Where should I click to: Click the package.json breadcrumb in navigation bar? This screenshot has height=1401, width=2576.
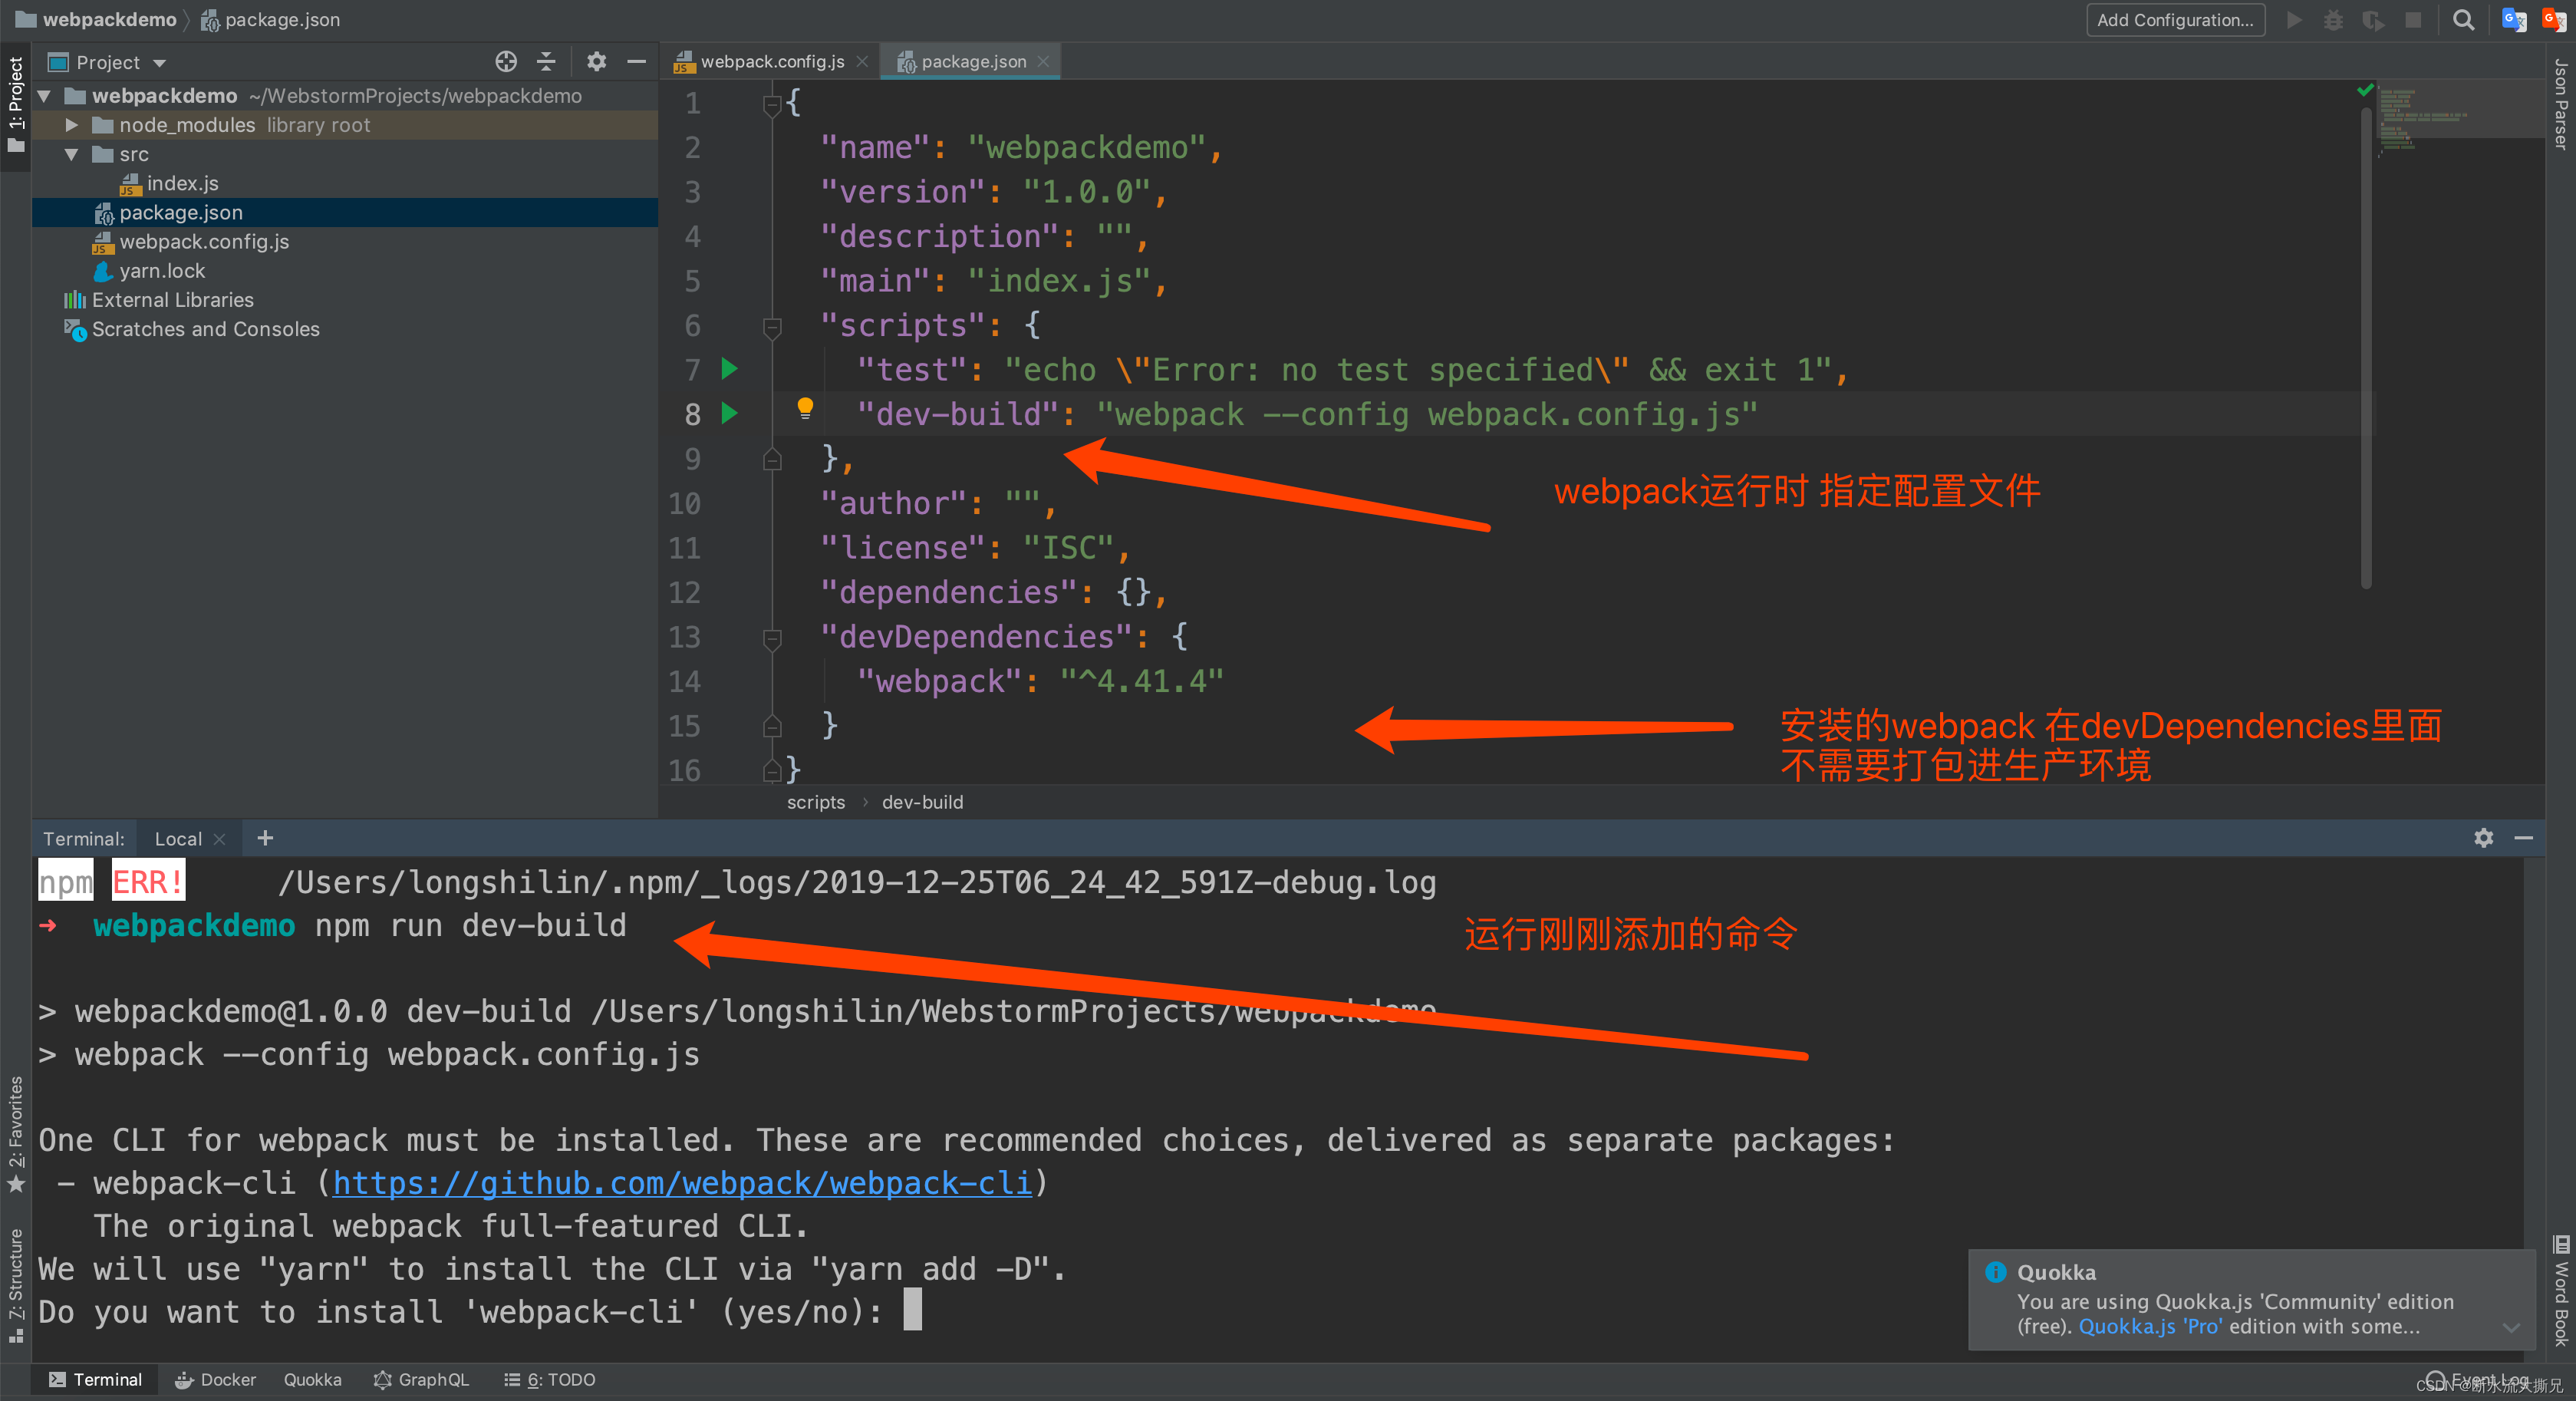tap(271, 20)
